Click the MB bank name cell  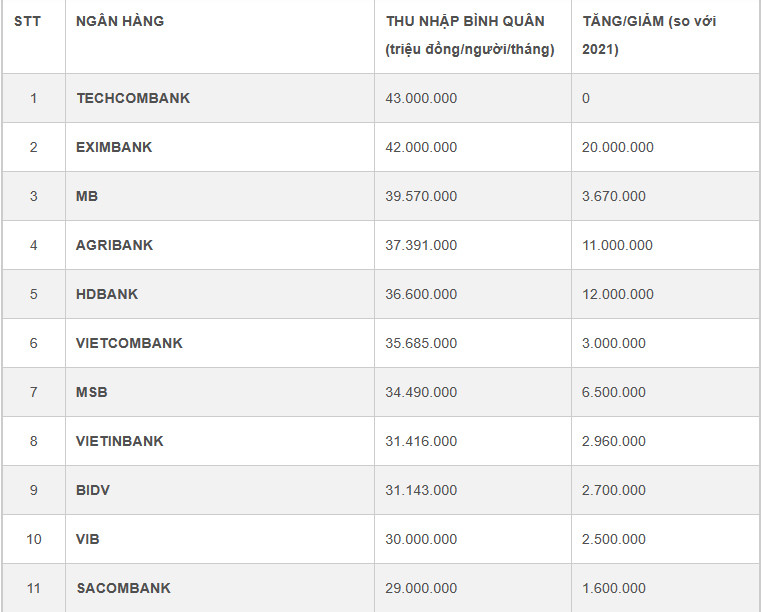point(87,196)
